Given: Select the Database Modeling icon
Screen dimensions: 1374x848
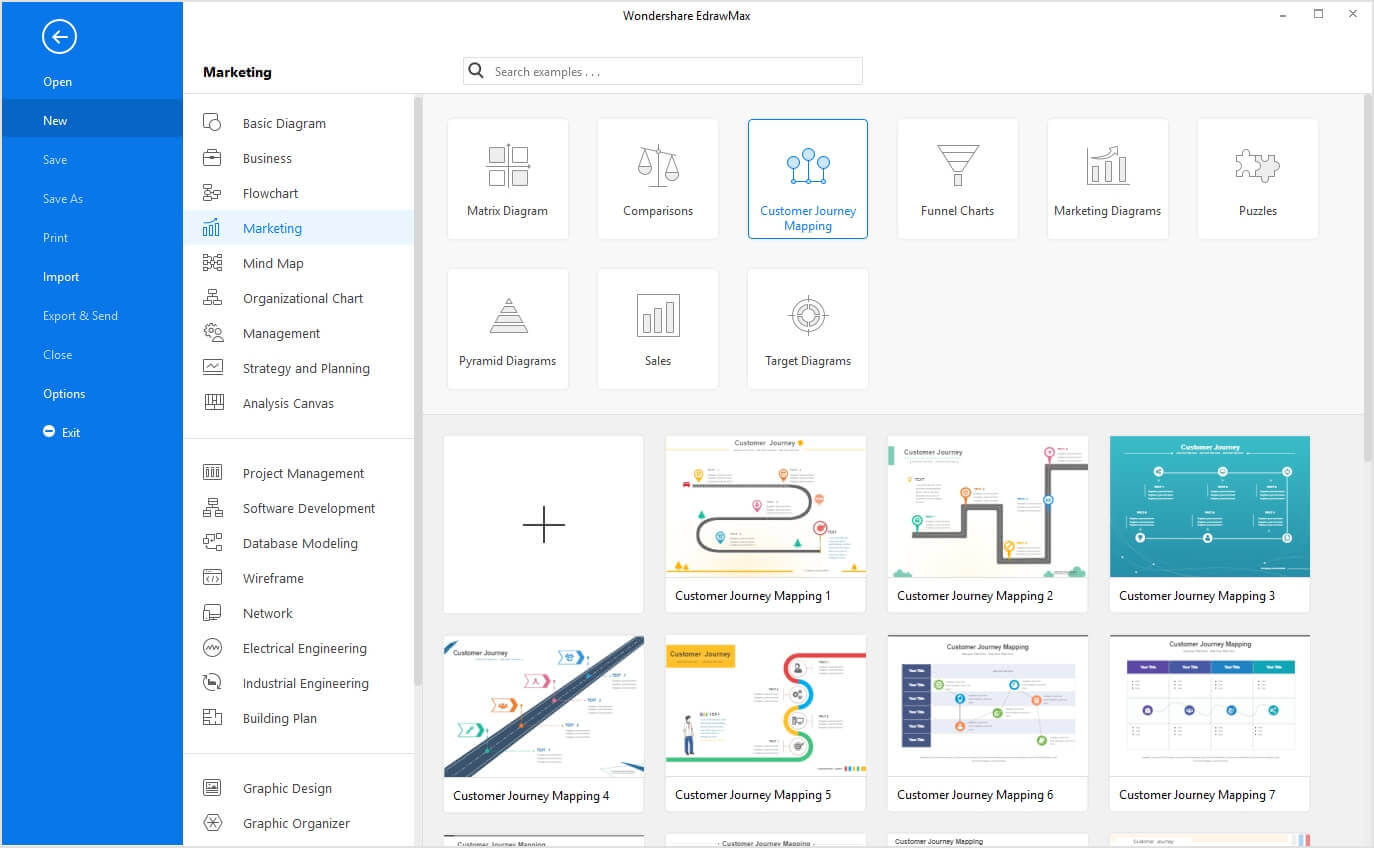Looking at the screenshot, I should click(212, 543).
